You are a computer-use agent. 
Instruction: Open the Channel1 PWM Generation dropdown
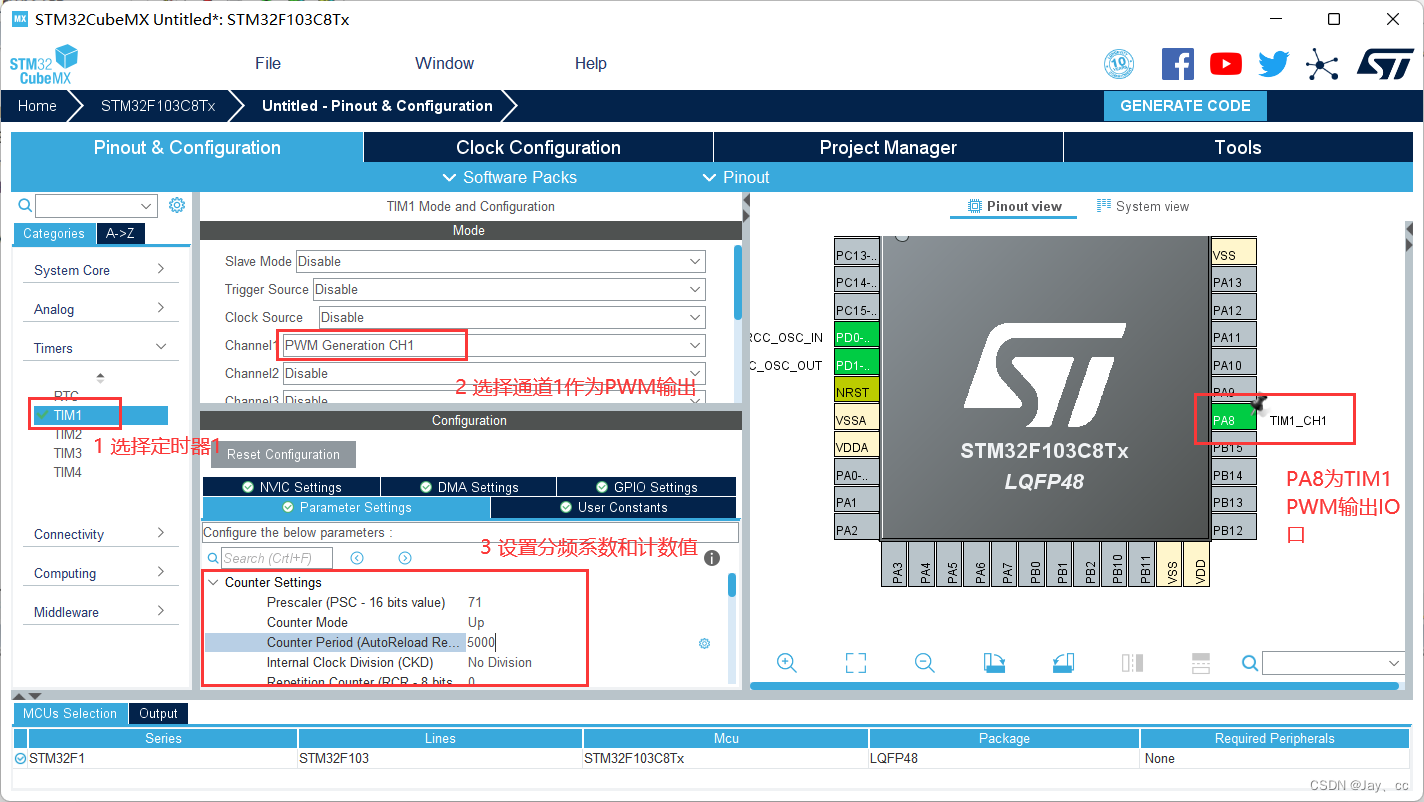[493, 345]
